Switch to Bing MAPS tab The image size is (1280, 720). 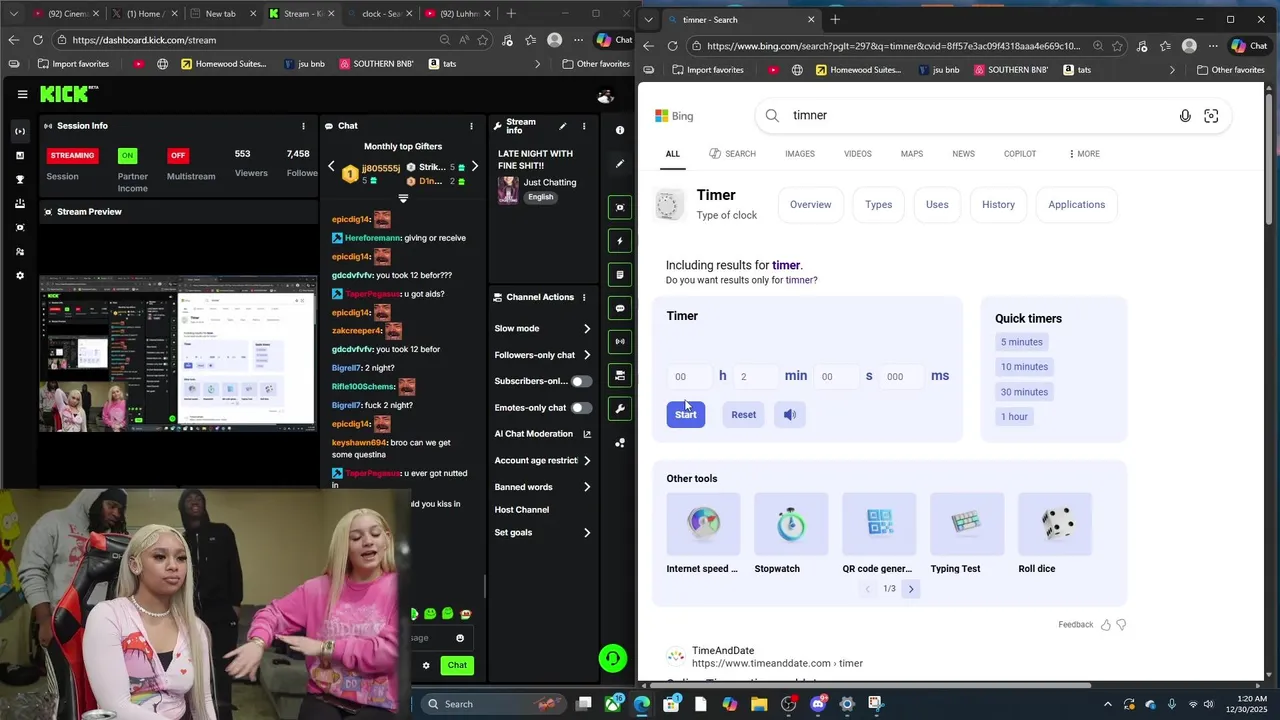pos(912,154)
